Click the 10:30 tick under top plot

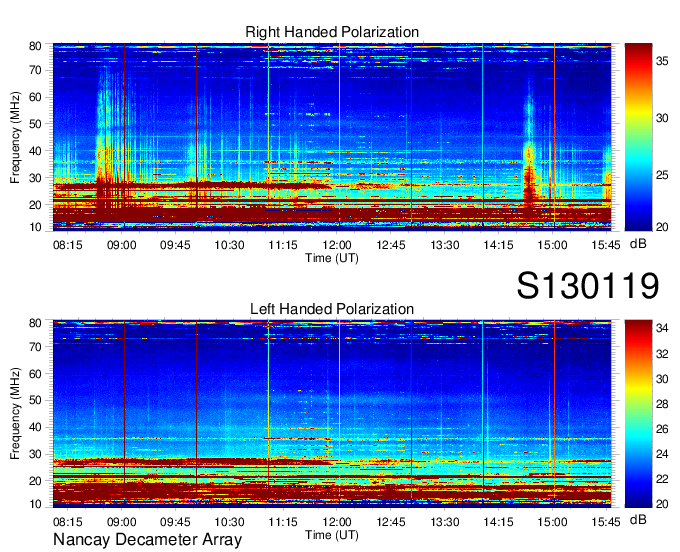229,245
